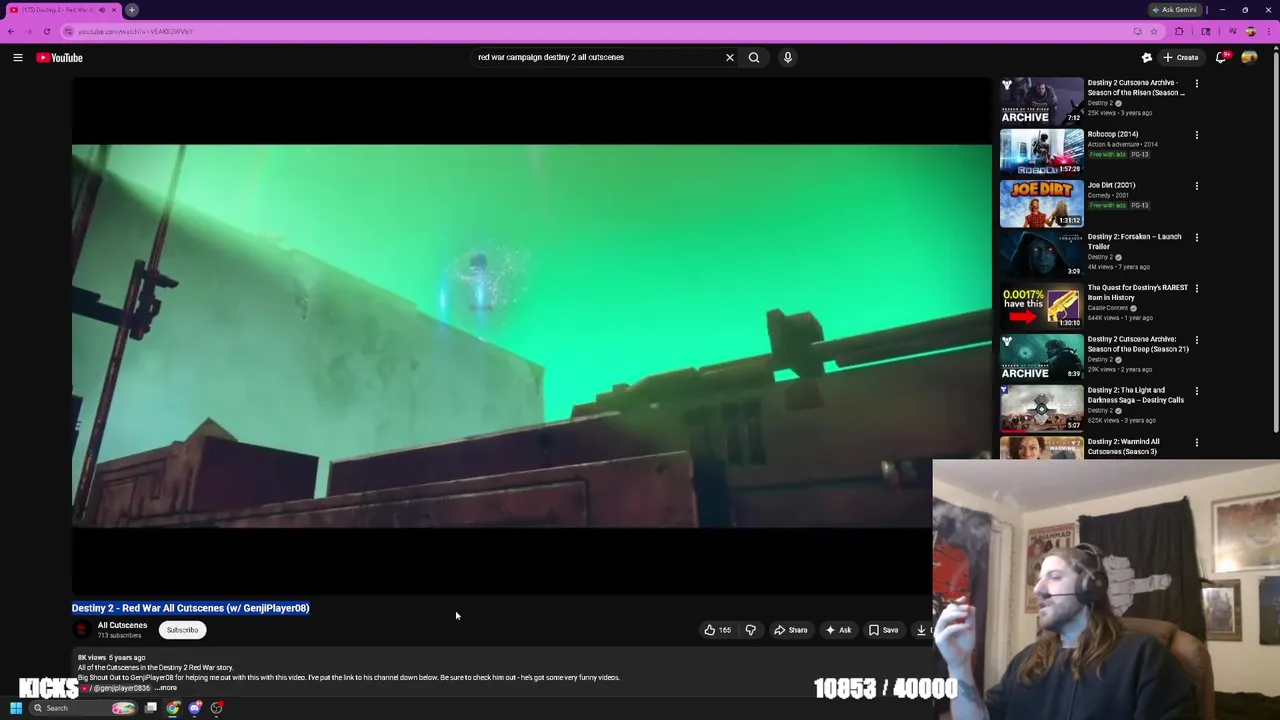The width and height of the screenshot is (1280, 720).
Task: Open options menu for Joe Dirt (2001)
Action: point(1197,186)
